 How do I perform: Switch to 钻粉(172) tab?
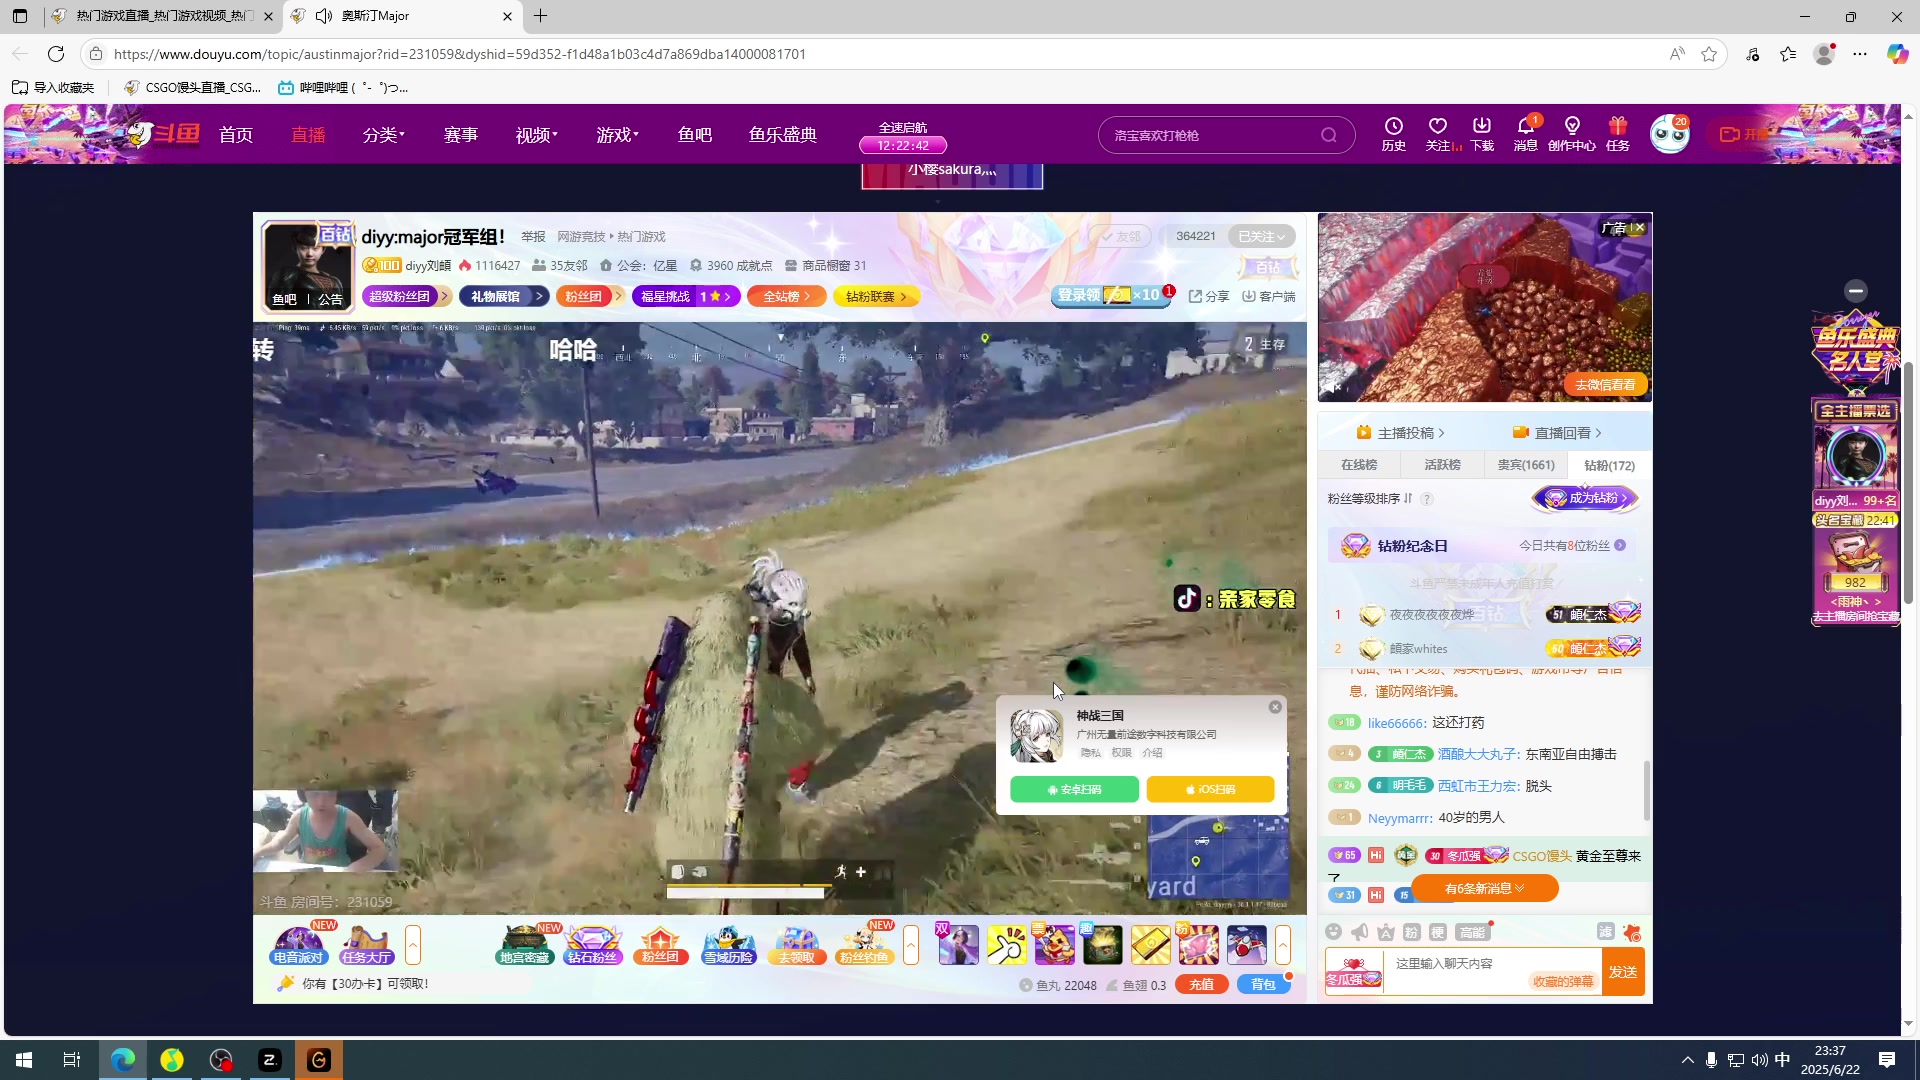point(1609,465)
